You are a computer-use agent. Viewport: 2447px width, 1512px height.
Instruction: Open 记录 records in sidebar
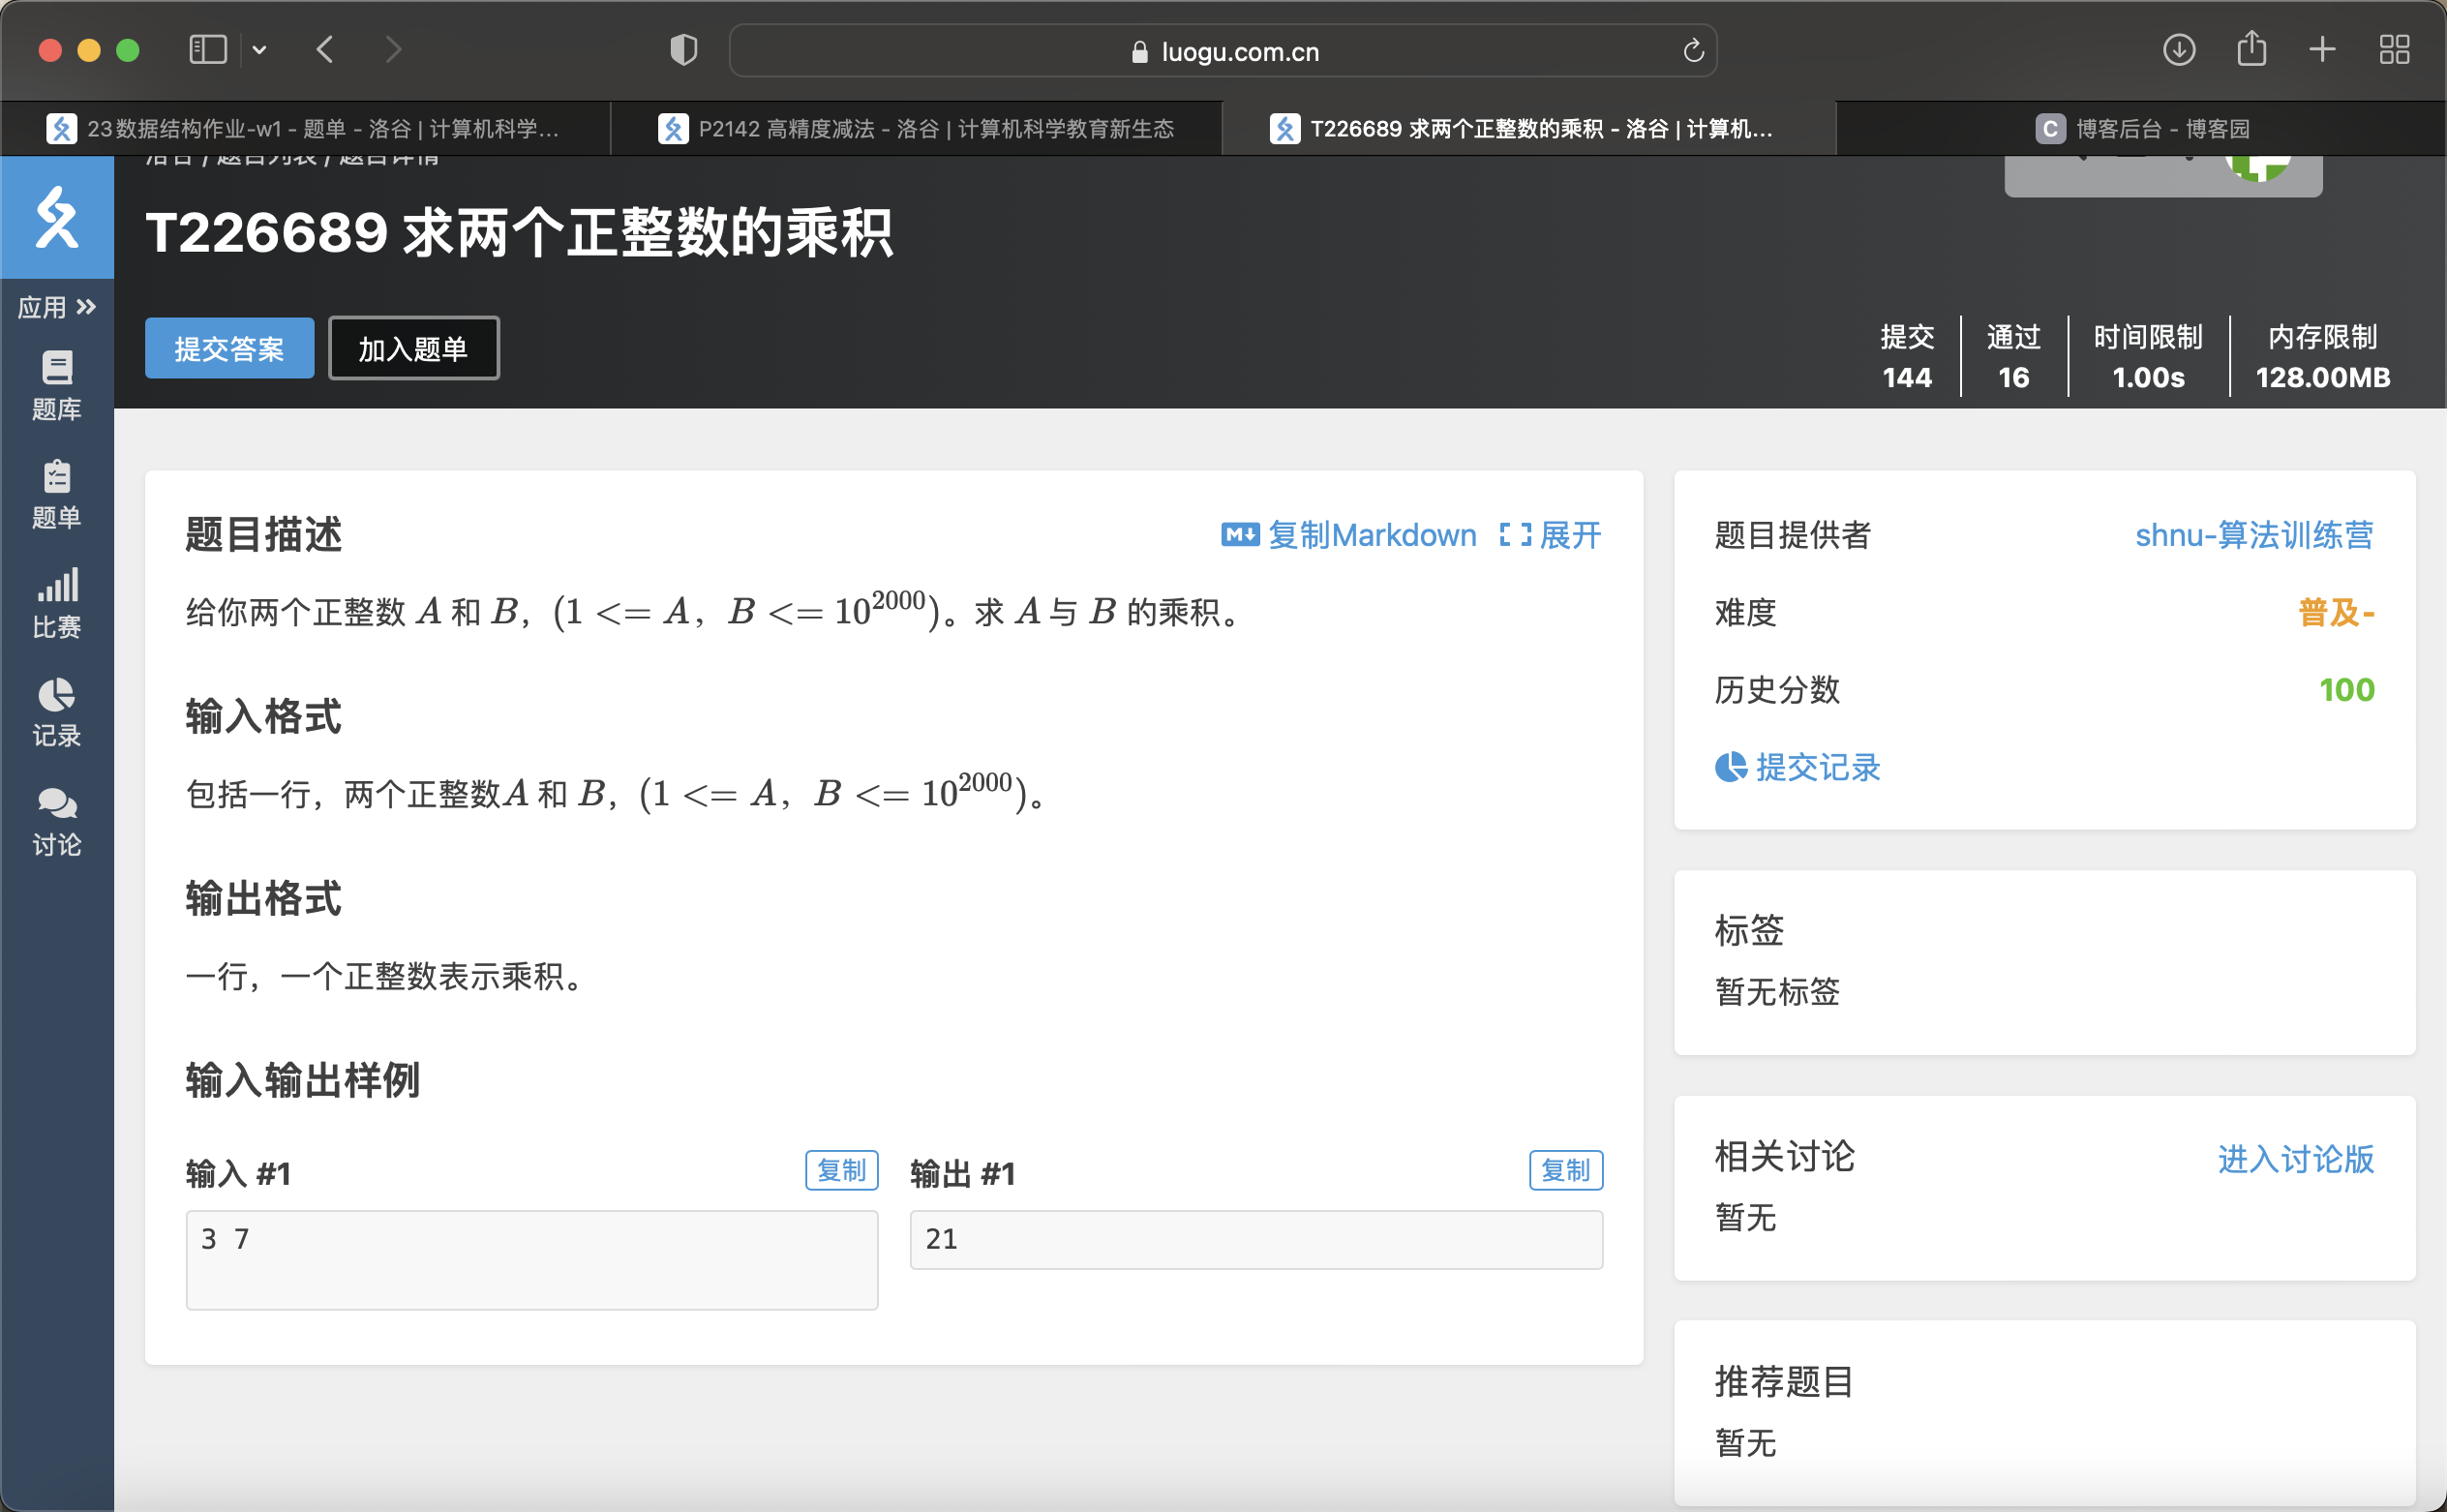57,713
